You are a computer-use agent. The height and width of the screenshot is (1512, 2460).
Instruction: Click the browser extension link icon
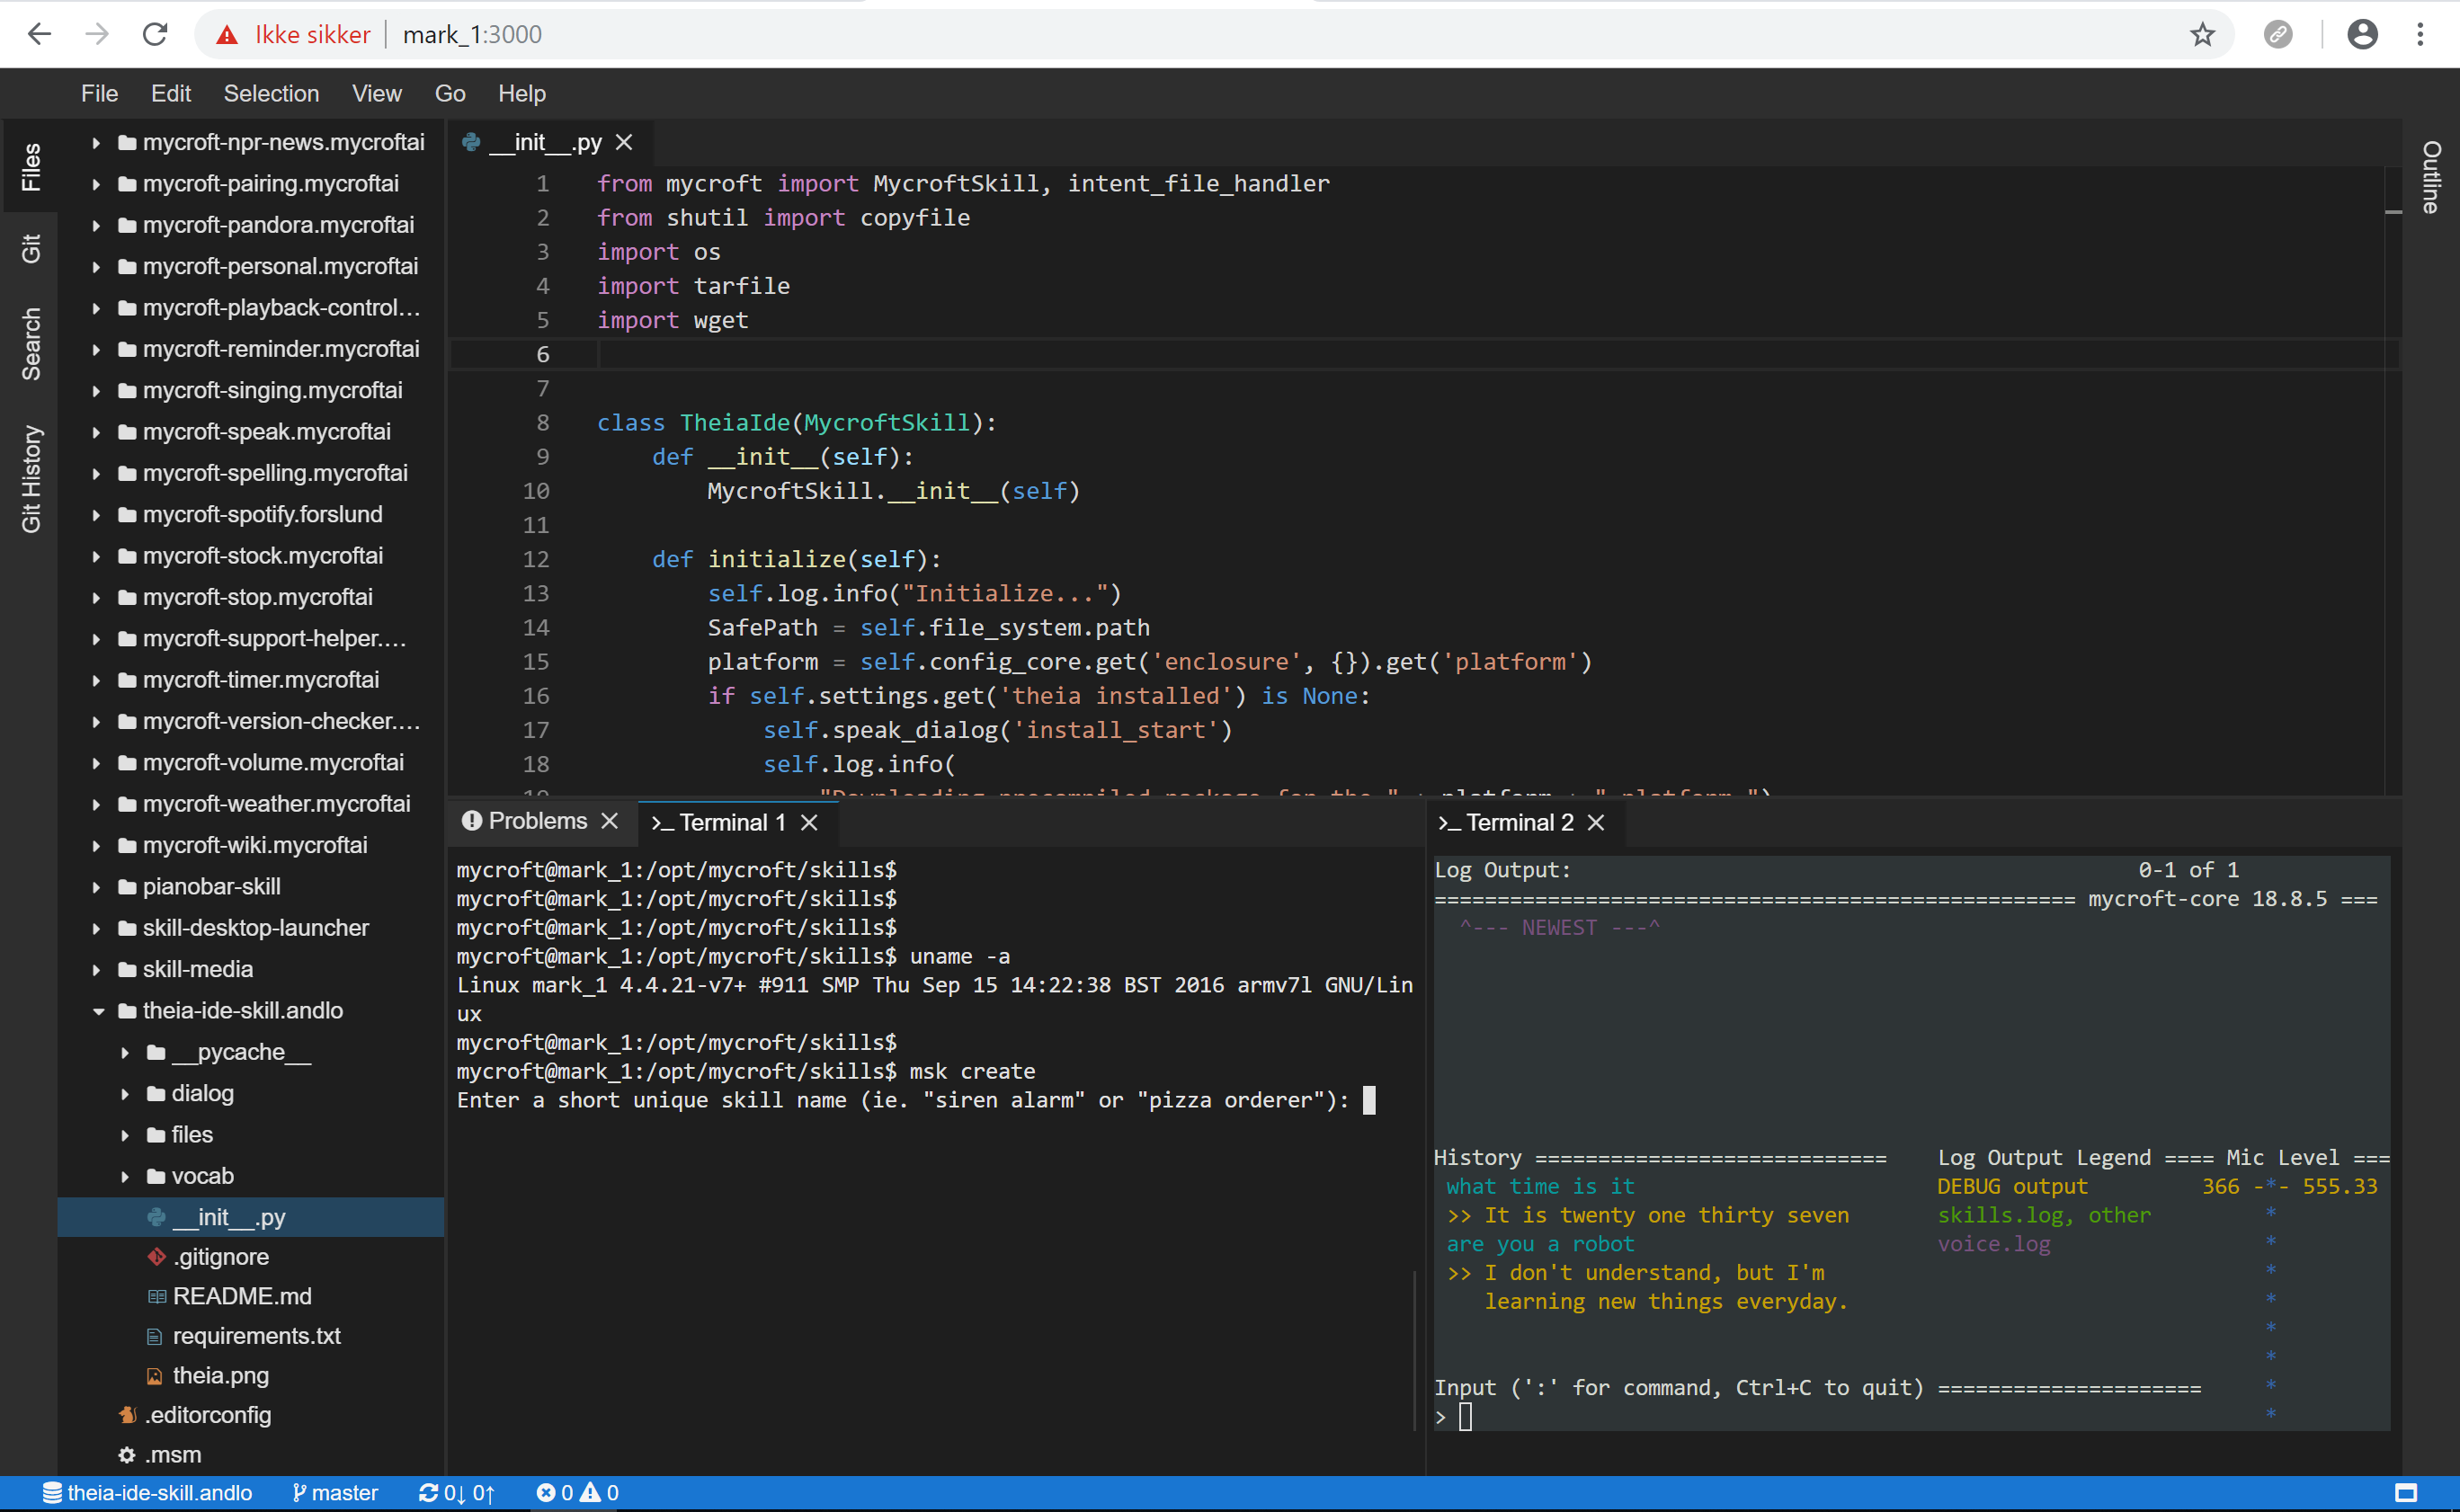point(2278,34)
